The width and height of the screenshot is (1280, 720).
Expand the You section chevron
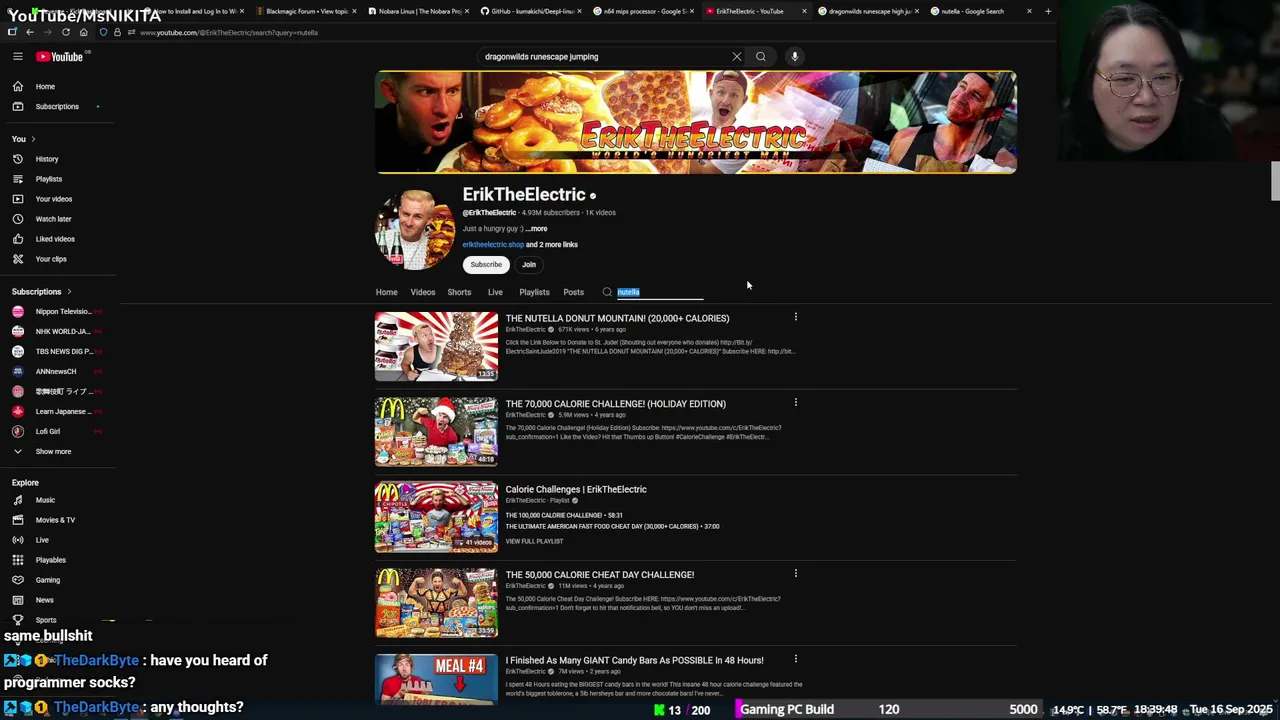pos(33,139)
